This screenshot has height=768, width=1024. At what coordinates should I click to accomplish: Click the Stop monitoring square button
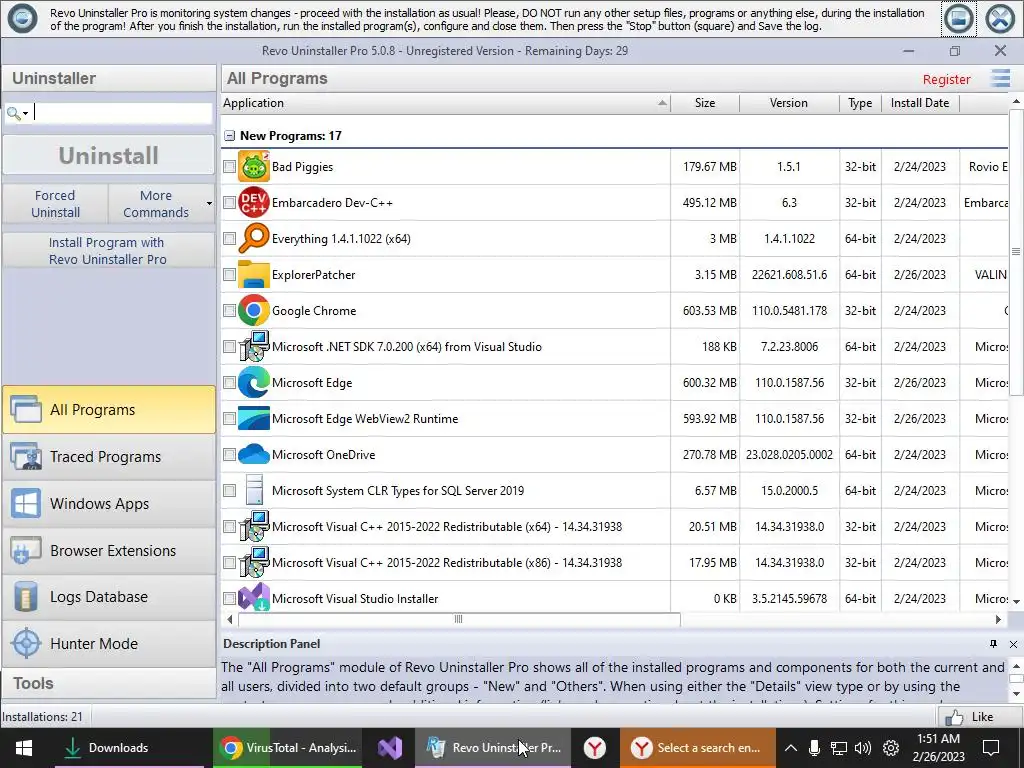[959, 18]
